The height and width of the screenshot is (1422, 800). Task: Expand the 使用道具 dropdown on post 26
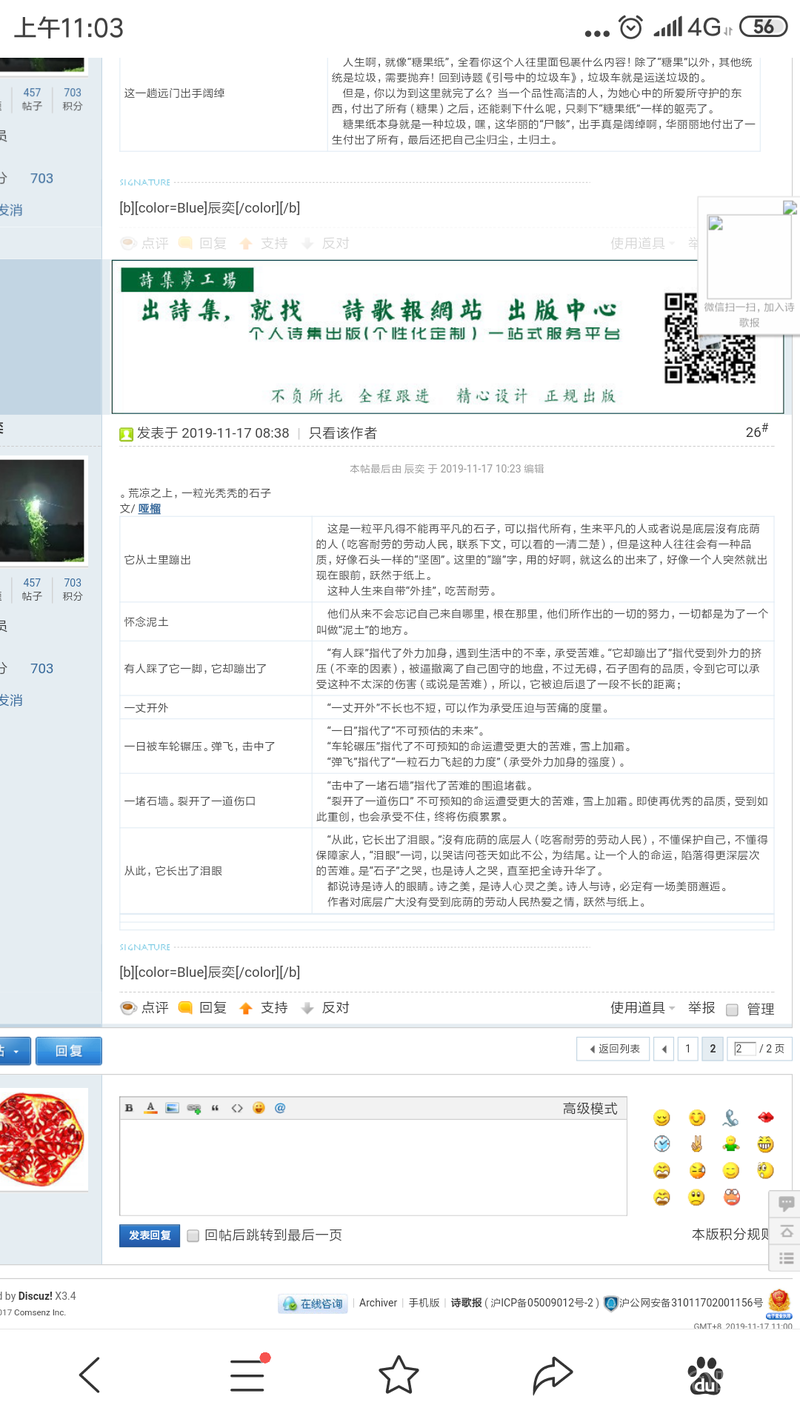click(x=642, y=1008)
